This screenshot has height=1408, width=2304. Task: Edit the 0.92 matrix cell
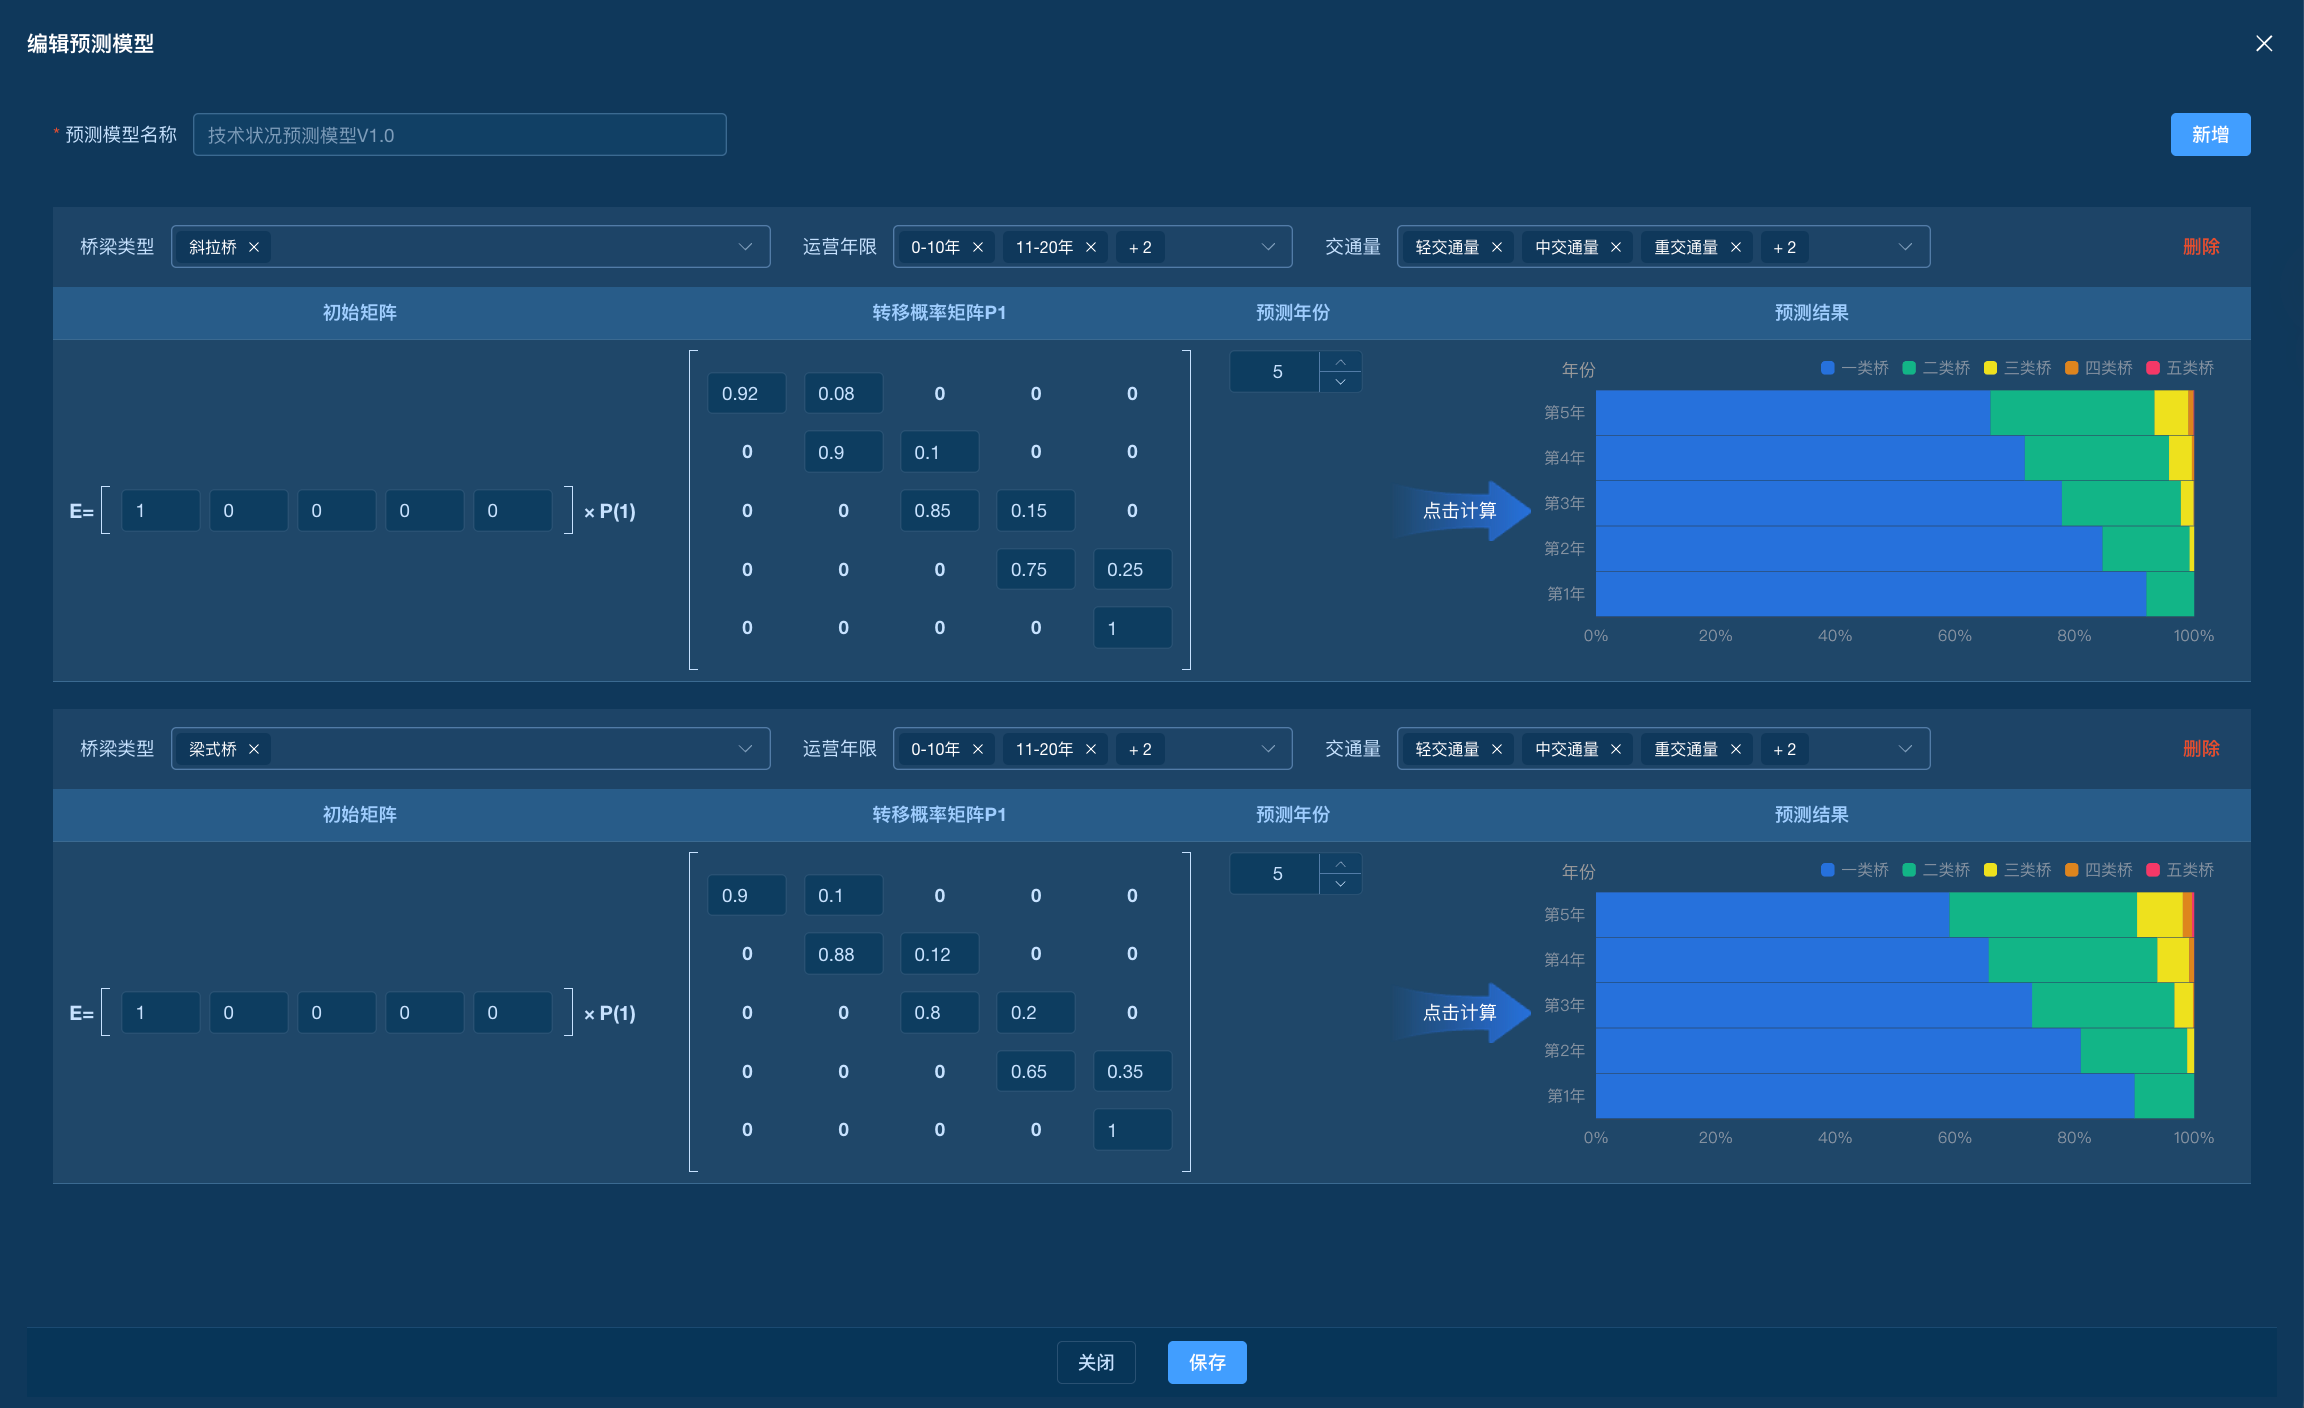(x=746, y=393)
